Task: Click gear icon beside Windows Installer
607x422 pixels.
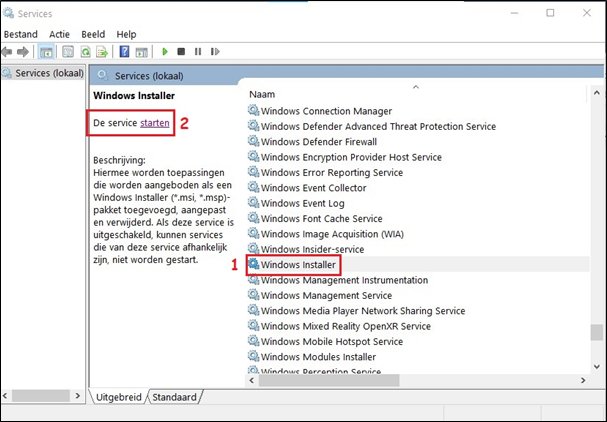Action: [x=254, y=264]
